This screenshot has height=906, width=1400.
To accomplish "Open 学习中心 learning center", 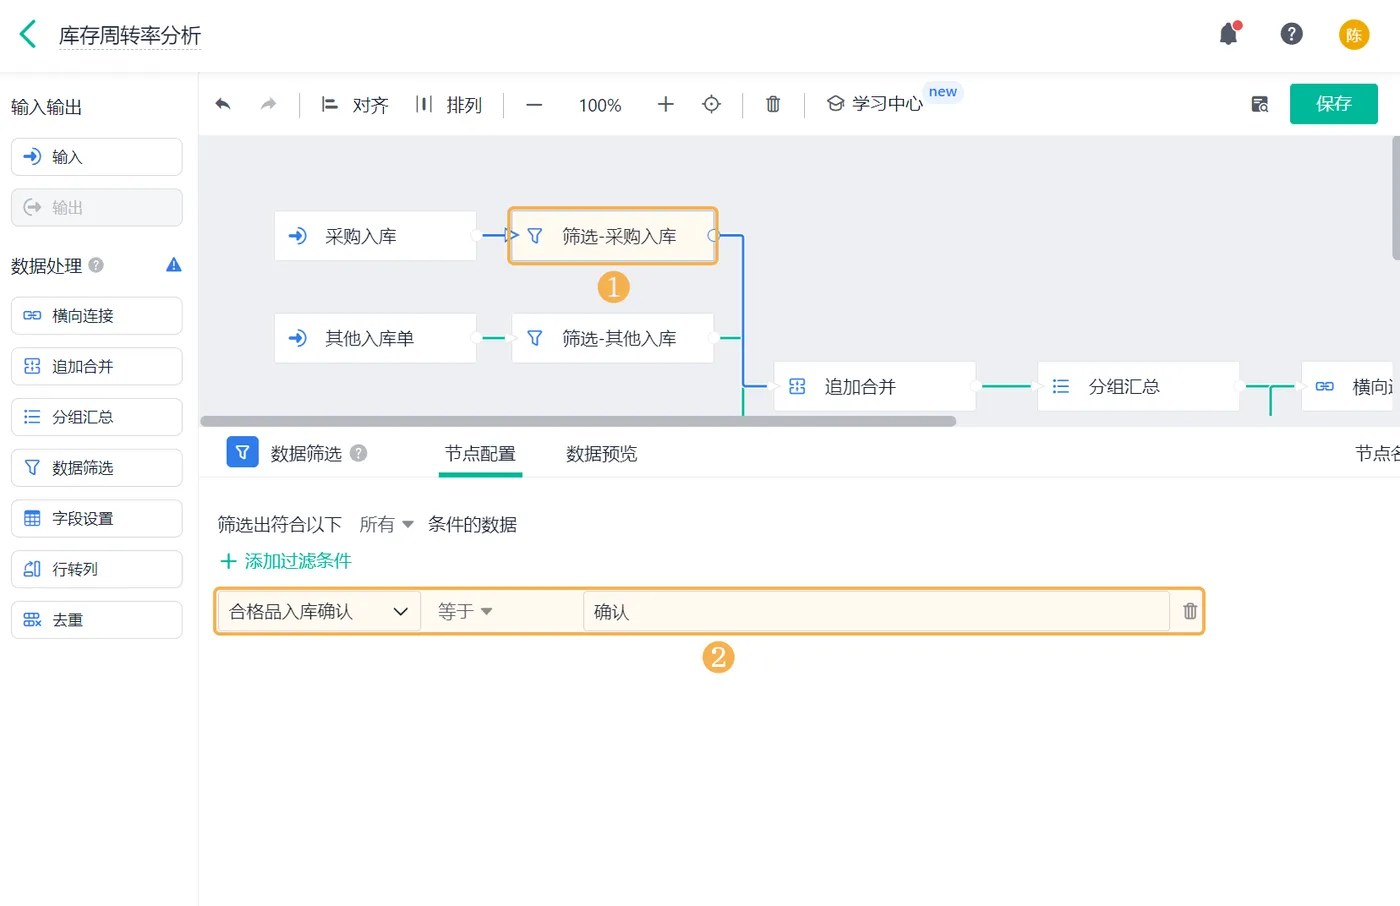I will pos(875,104).
